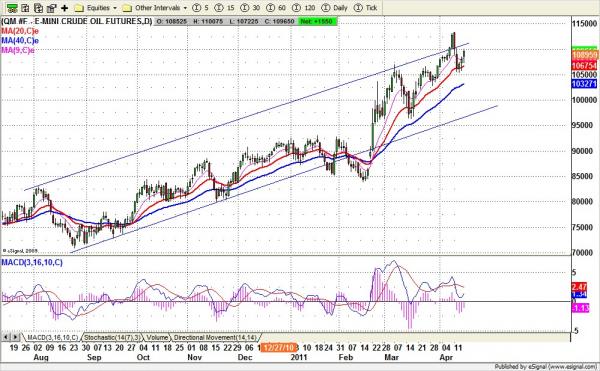Click the open price O: 108525 value

click(171, 21)
